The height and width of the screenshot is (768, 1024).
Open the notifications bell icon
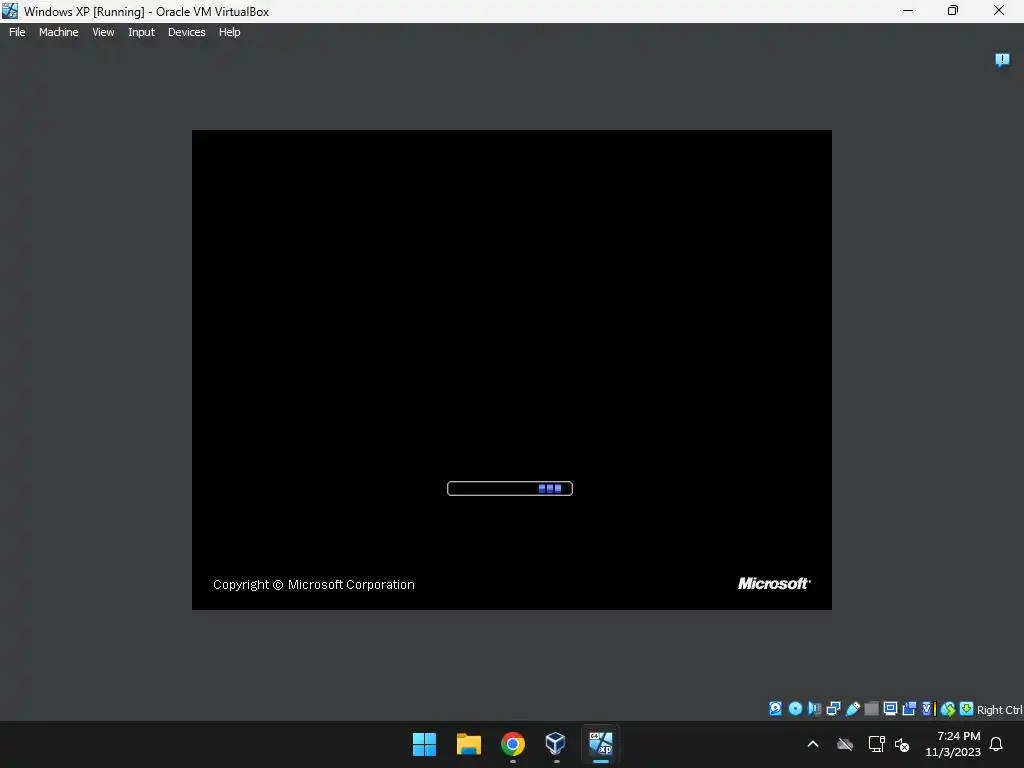pyautogui.click(x=997, y=744)
